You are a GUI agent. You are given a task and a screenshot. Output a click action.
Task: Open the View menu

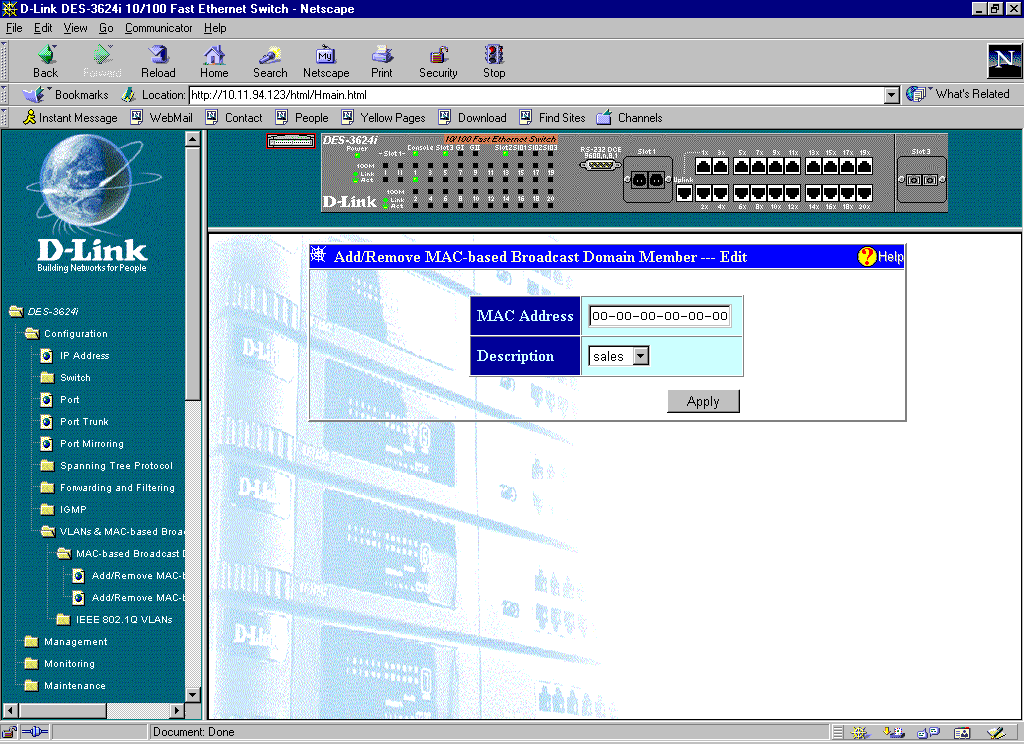75,28
